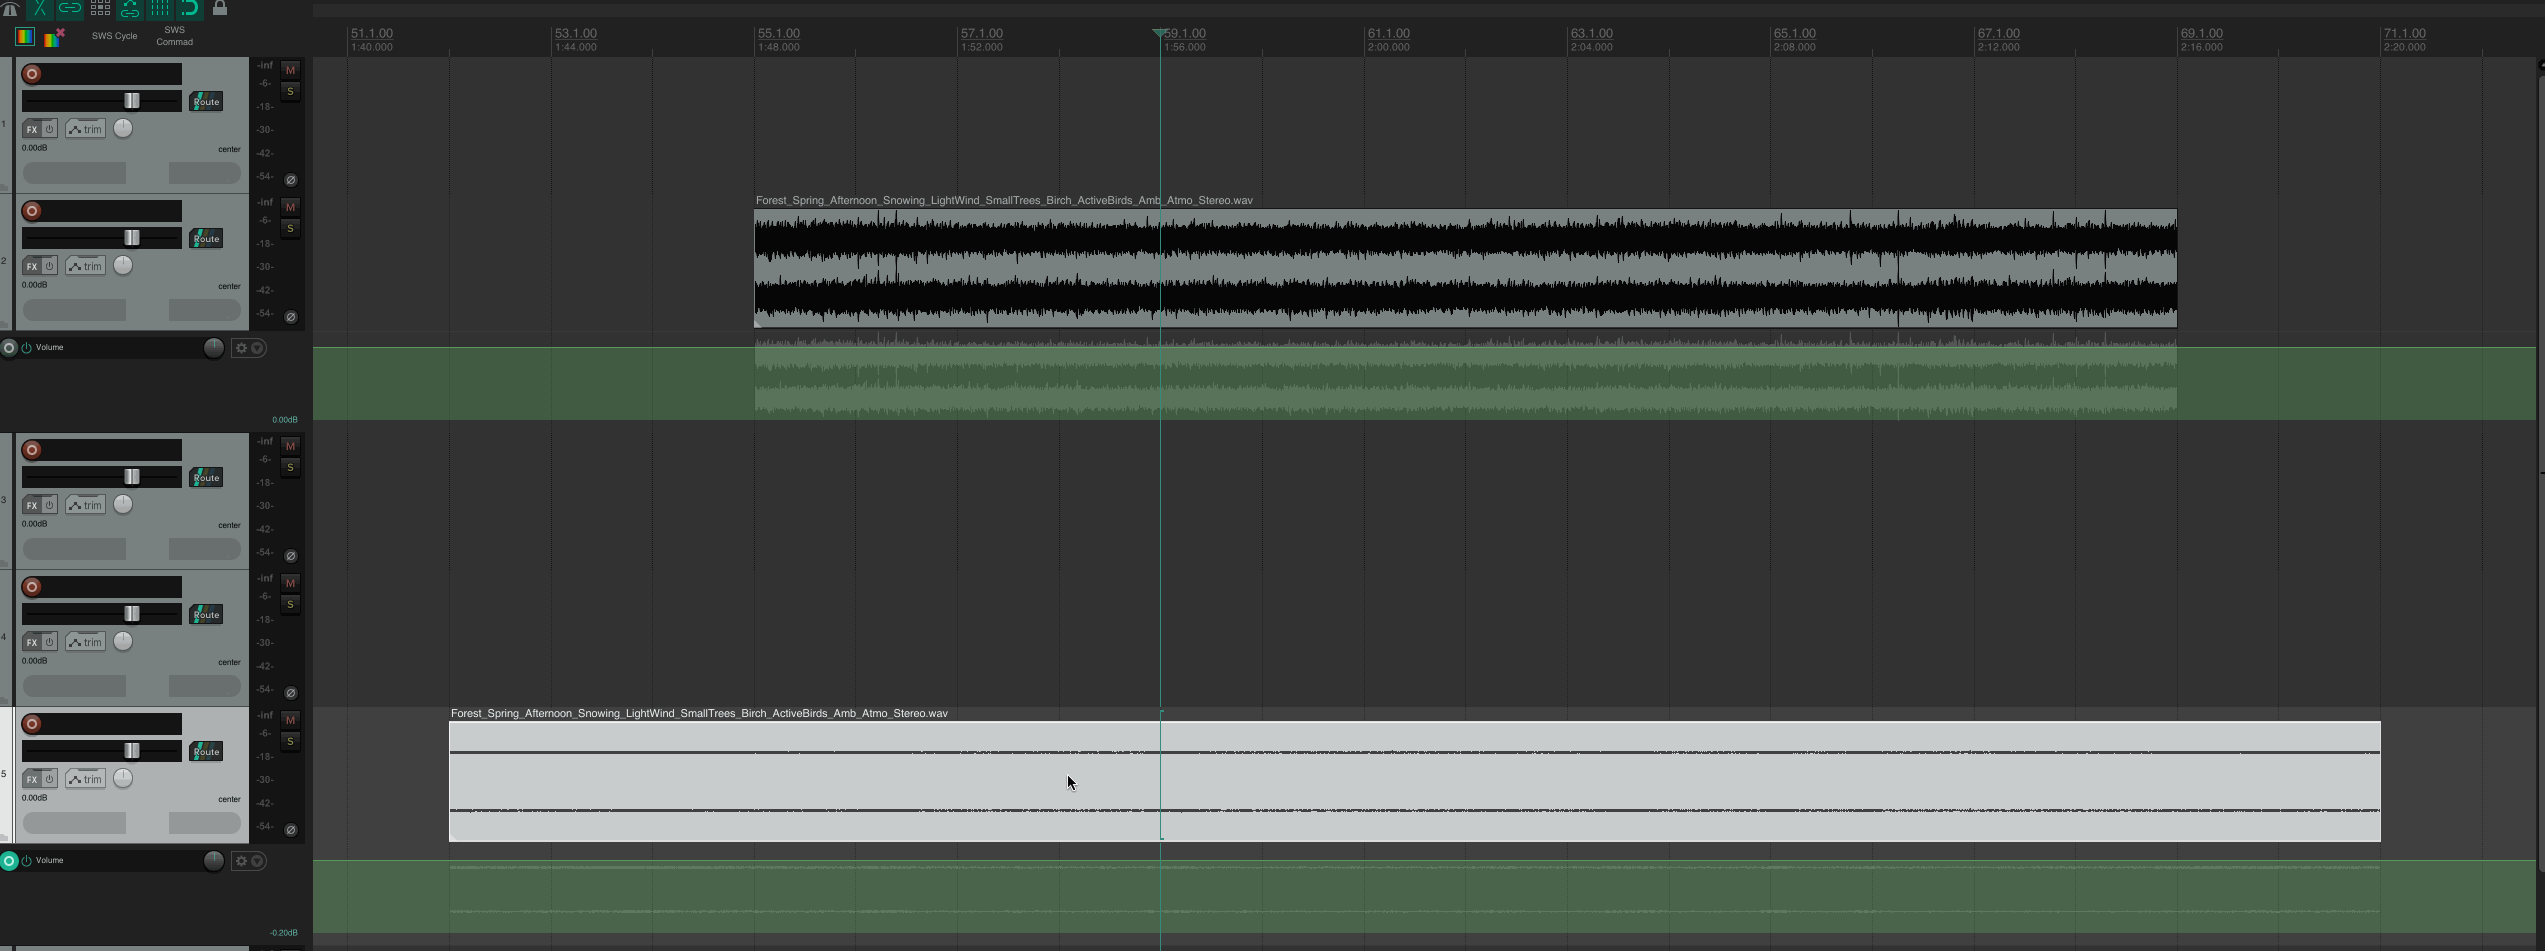Viewport: 2545px width, 951px height.
Task: Arm track 5 for recording
Action: [x=32, y=724]
